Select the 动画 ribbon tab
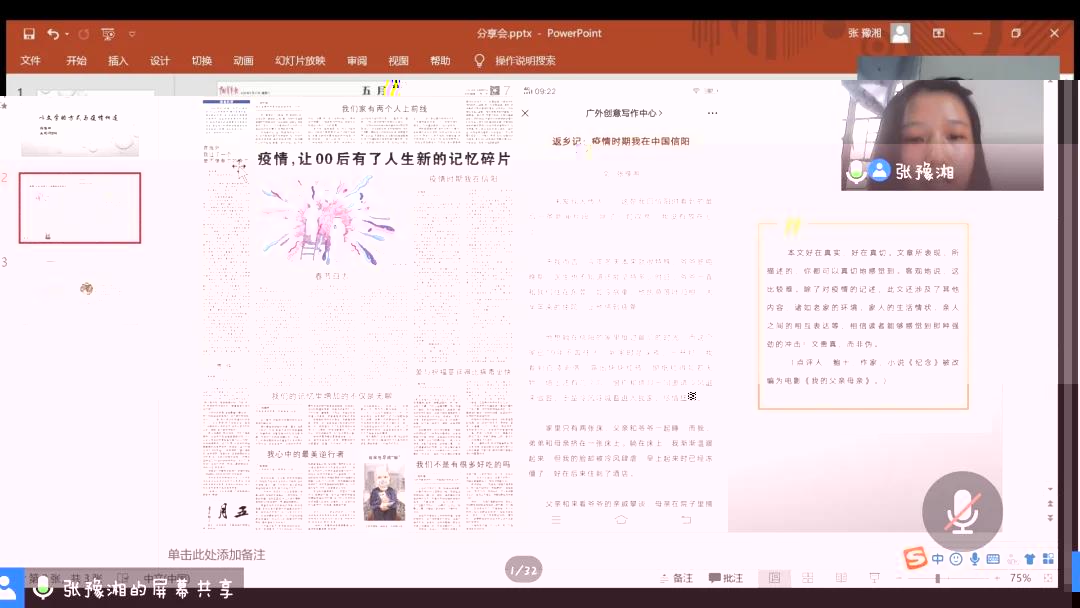The image size is (1080, 608). coord(243,61)
